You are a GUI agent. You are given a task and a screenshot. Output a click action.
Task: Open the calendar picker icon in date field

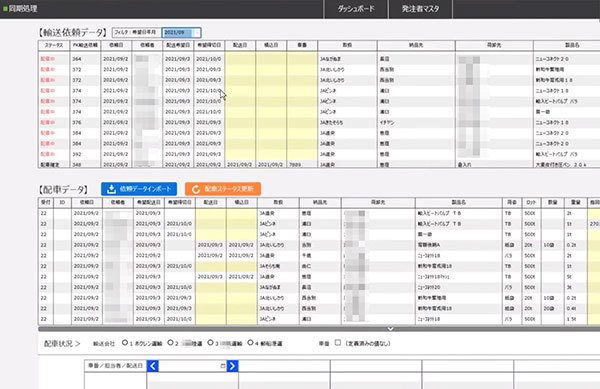tap(223, 366)
